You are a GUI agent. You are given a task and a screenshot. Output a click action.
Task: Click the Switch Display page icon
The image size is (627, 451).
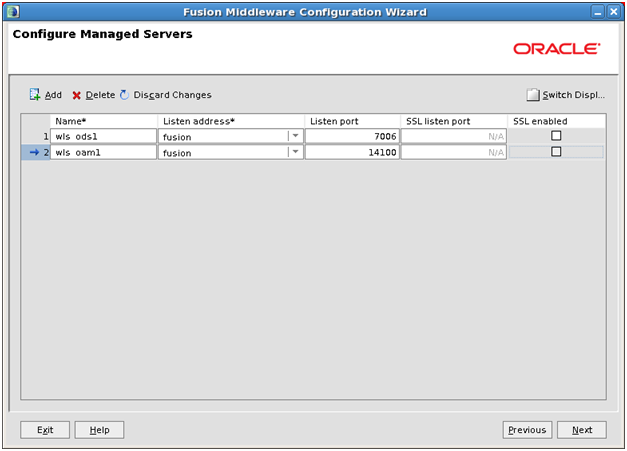(533, 95)
